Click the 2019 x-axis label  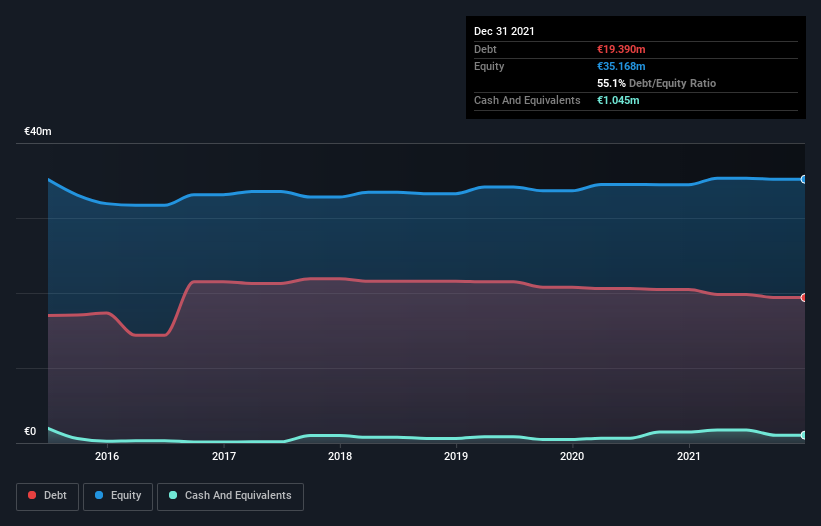(x=456, y=456)
